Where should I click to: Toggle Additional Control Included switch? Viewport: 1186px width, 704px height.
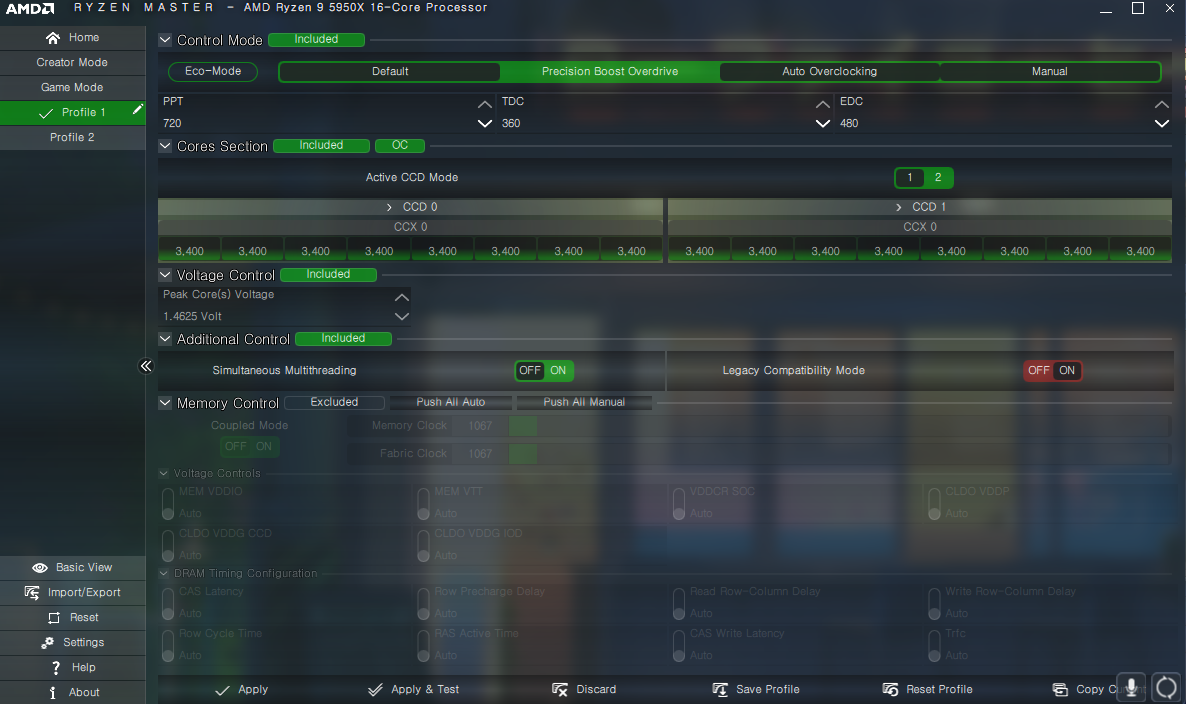(x=343, y=339)
